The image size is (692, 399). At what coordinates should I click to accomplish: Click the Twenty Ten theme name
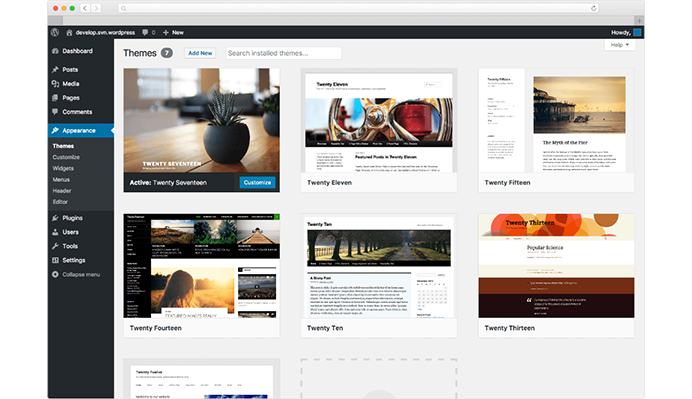point(325,328)
